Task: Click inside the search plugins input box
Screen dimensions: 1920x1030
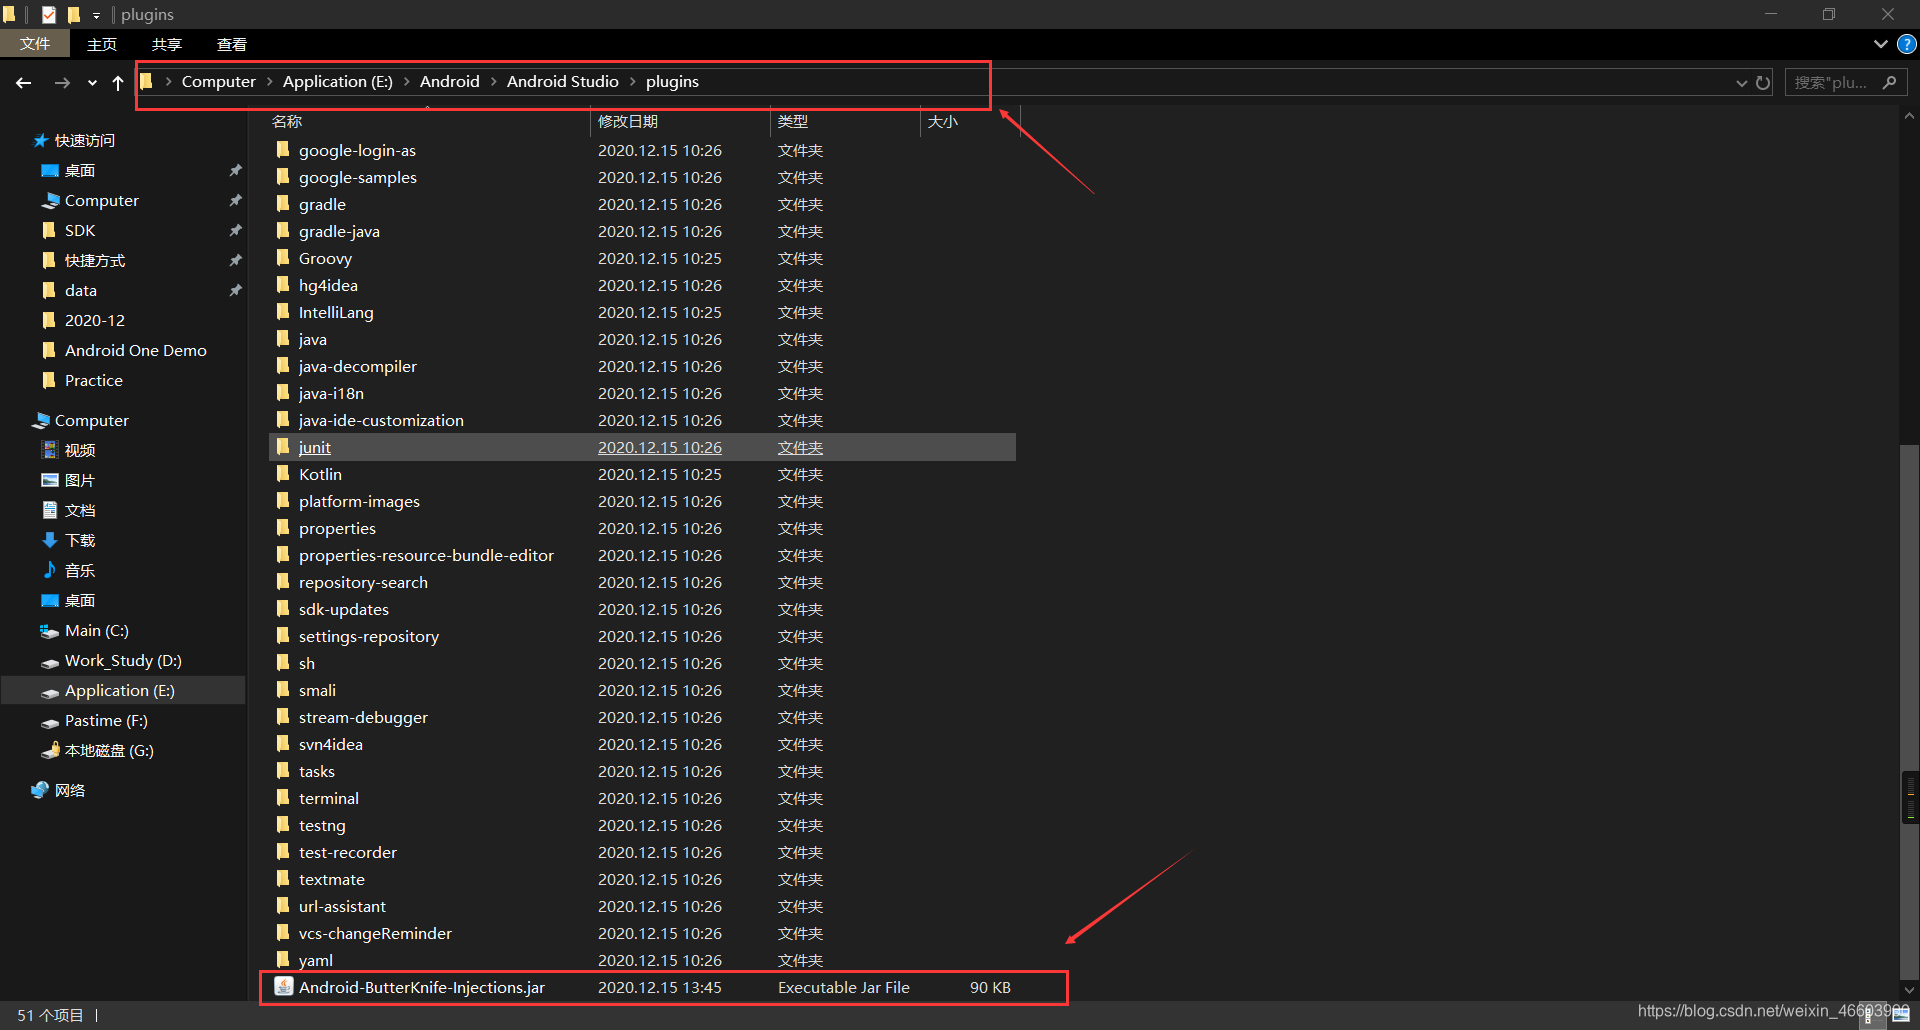Action: 1835,81
